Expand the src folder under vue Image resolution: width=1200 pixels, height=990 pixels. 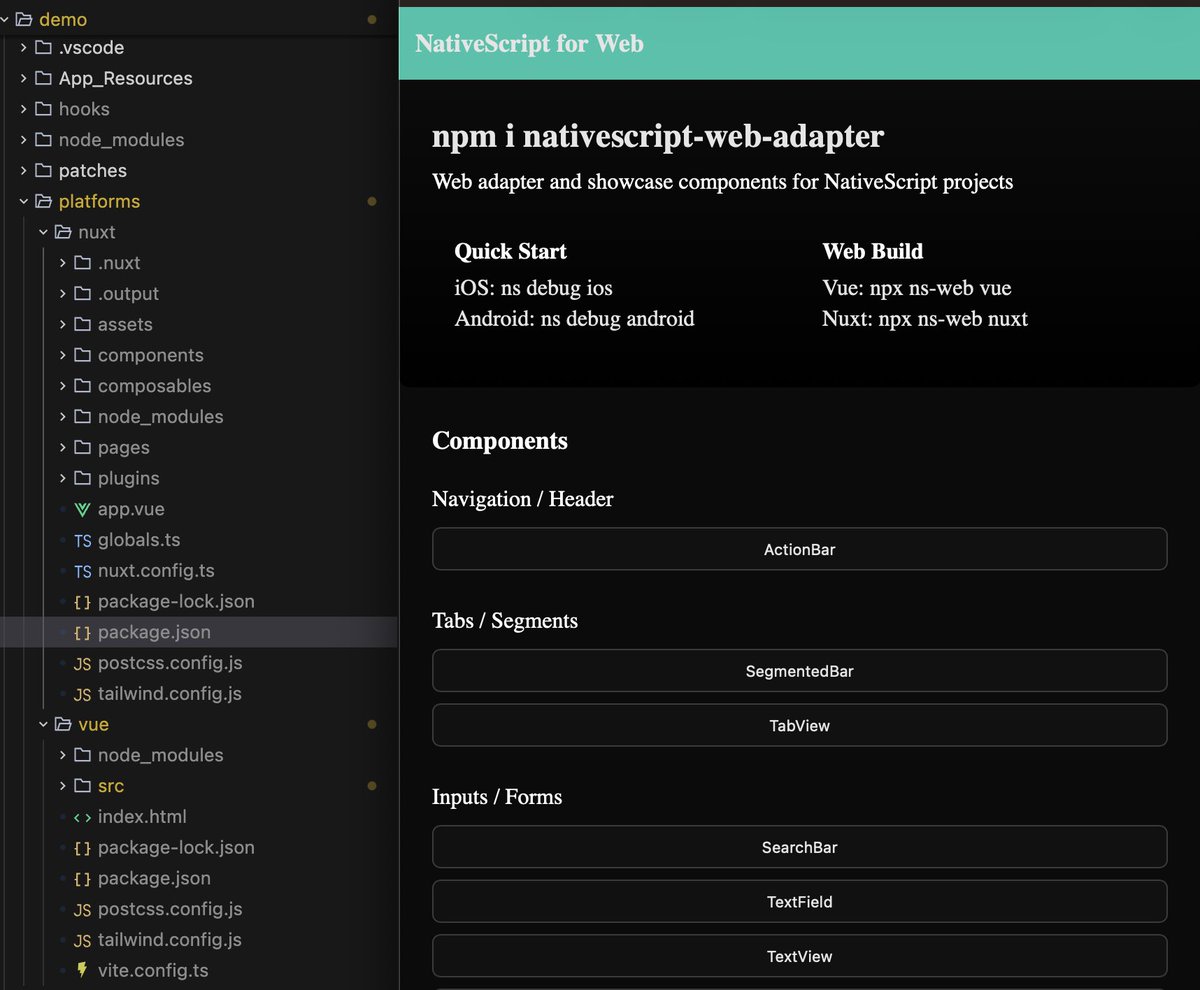point(63,786)
